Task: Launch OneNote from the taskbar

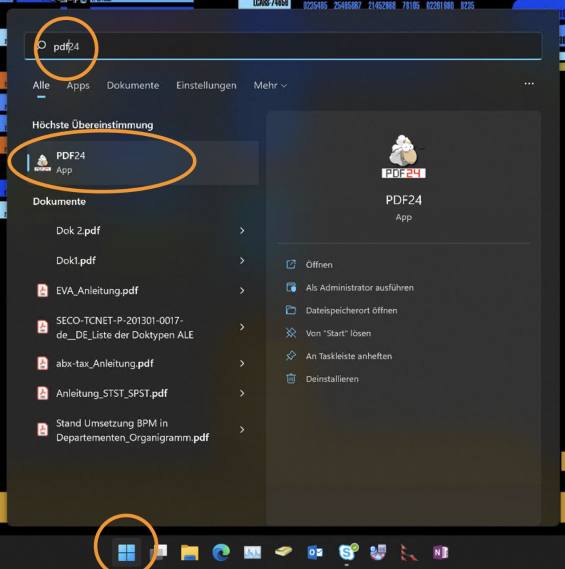Action: [x=441, y=552]
